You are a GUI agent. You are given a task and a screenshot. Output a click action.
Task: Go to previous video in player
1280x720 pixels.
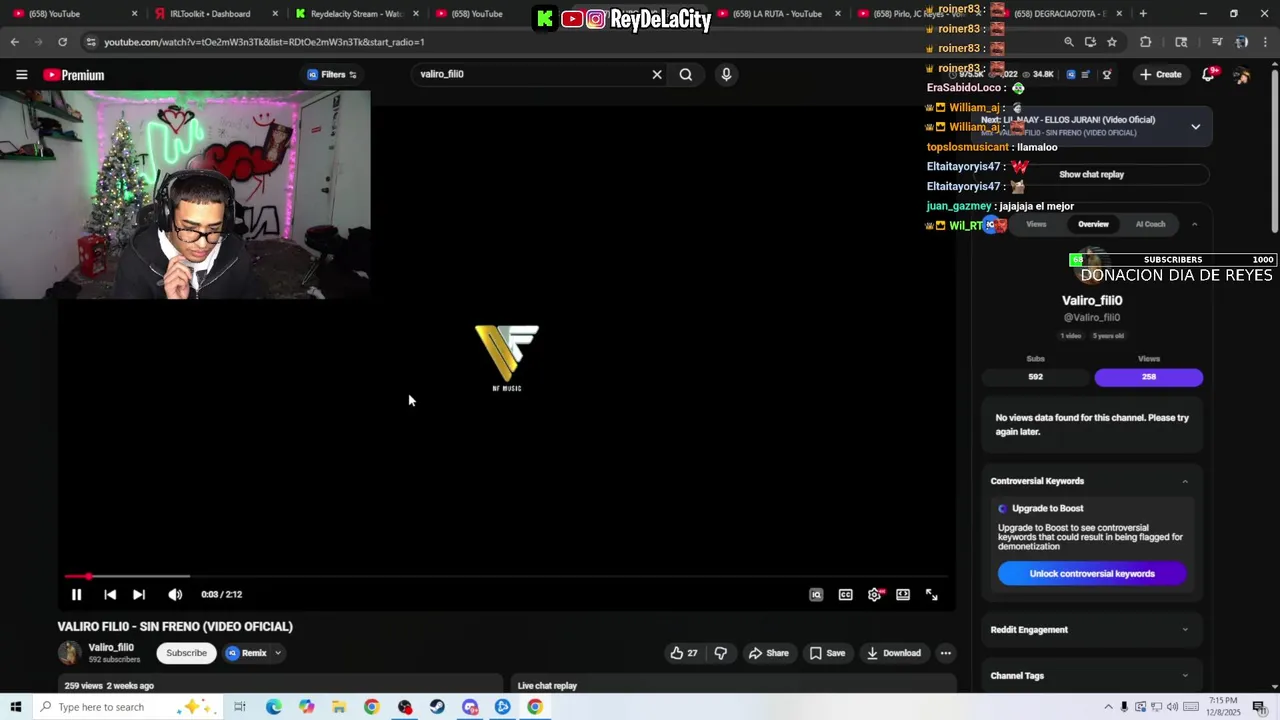[x=110, y=594]
